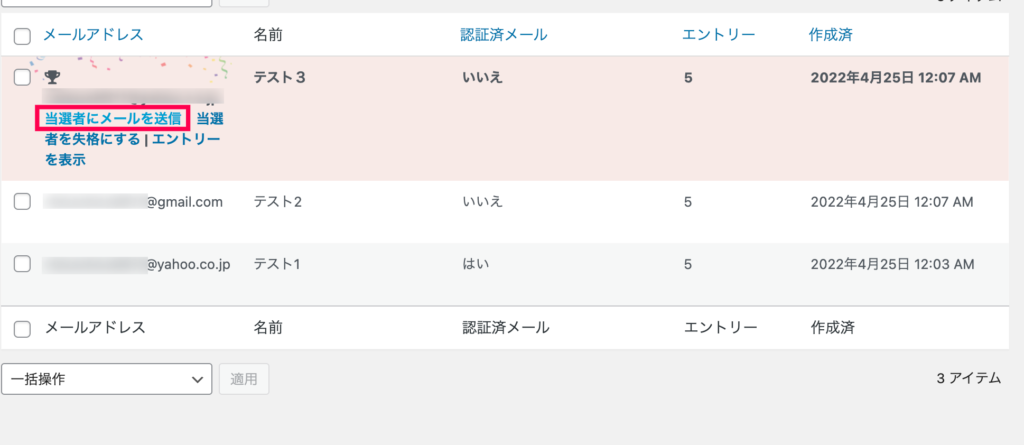
Task: Sort by エントリー column header
Action: tap(718, 35)
